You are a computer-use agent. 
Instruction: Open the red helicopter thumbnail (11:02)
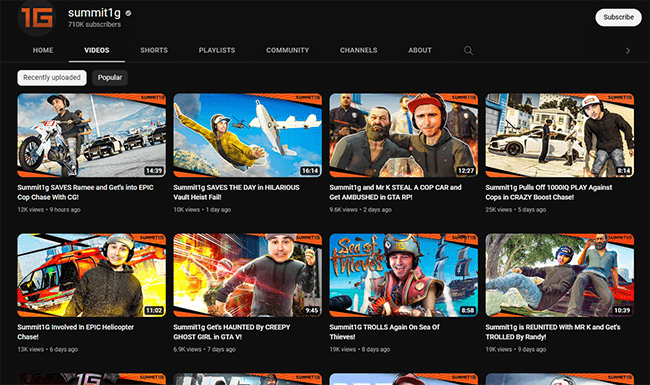pos(92,275)
